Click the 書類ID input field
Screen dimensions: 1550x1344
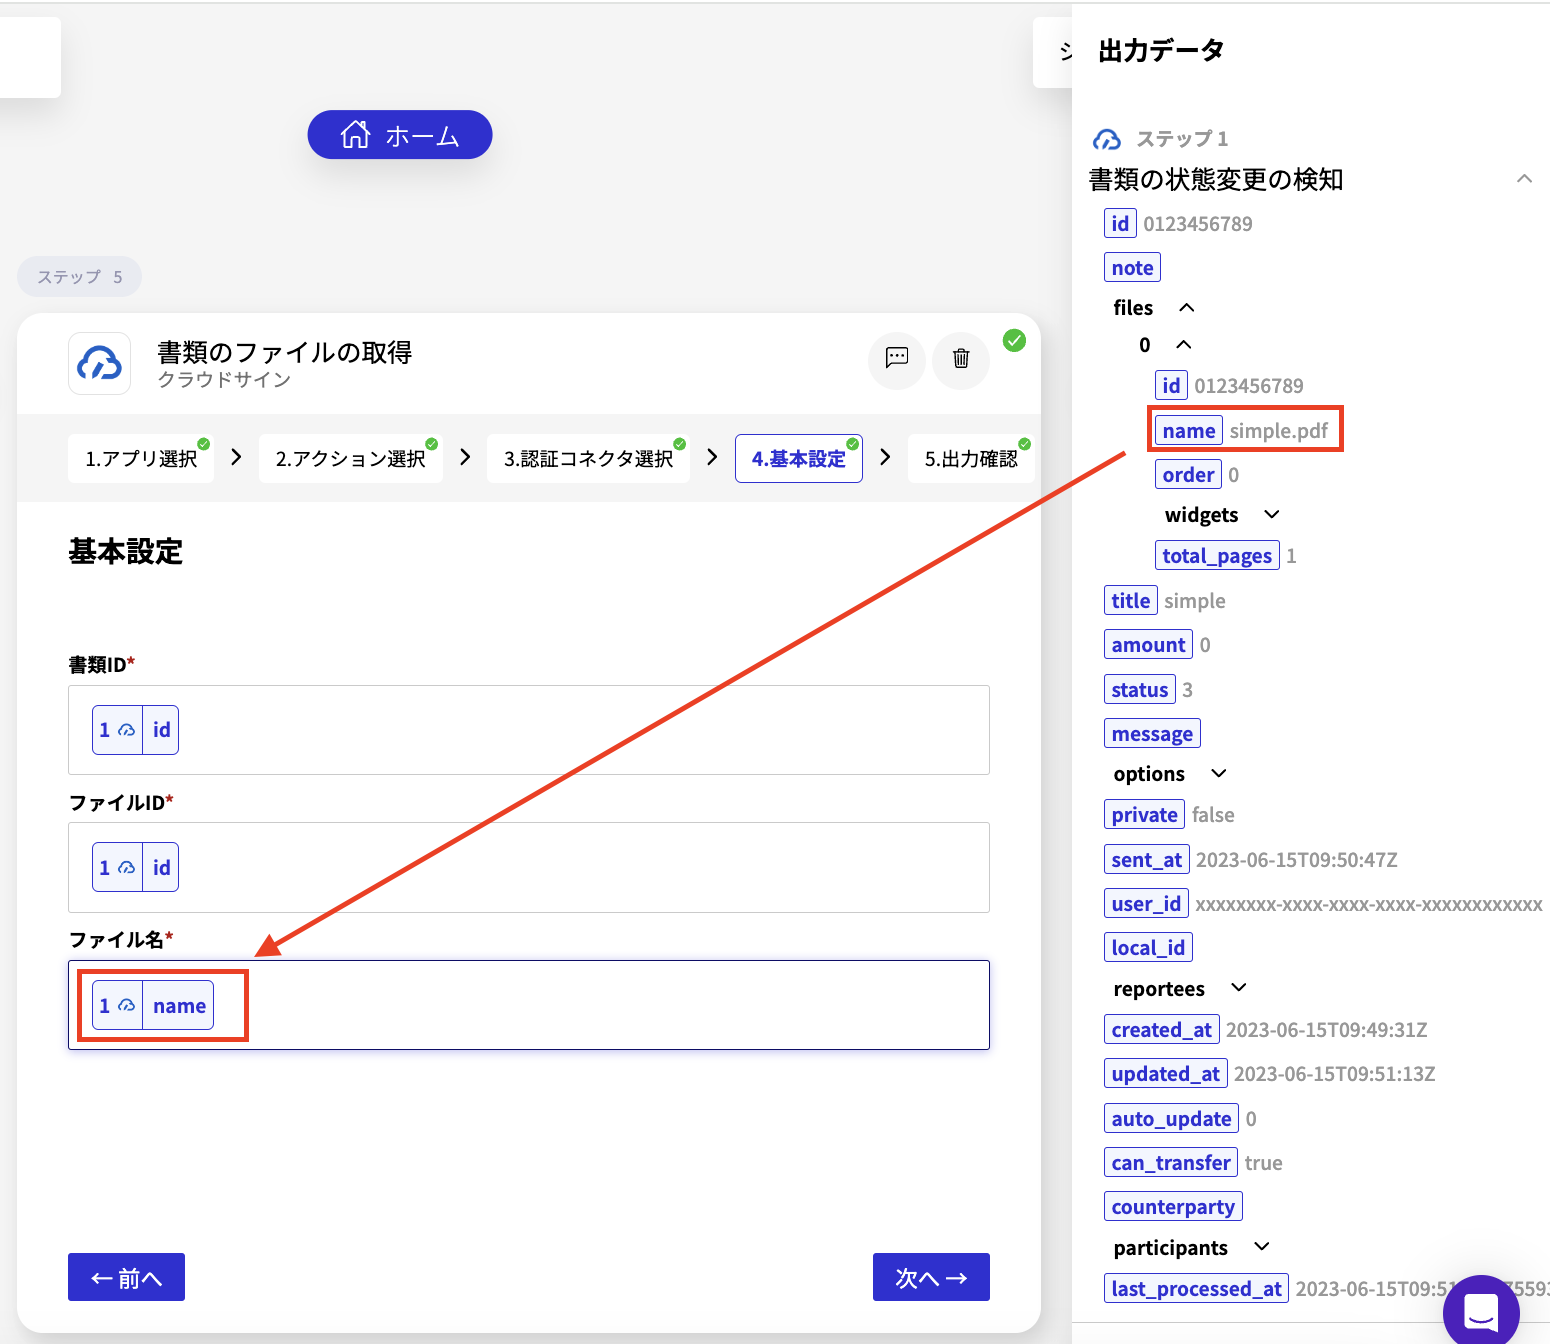(529, 730)
